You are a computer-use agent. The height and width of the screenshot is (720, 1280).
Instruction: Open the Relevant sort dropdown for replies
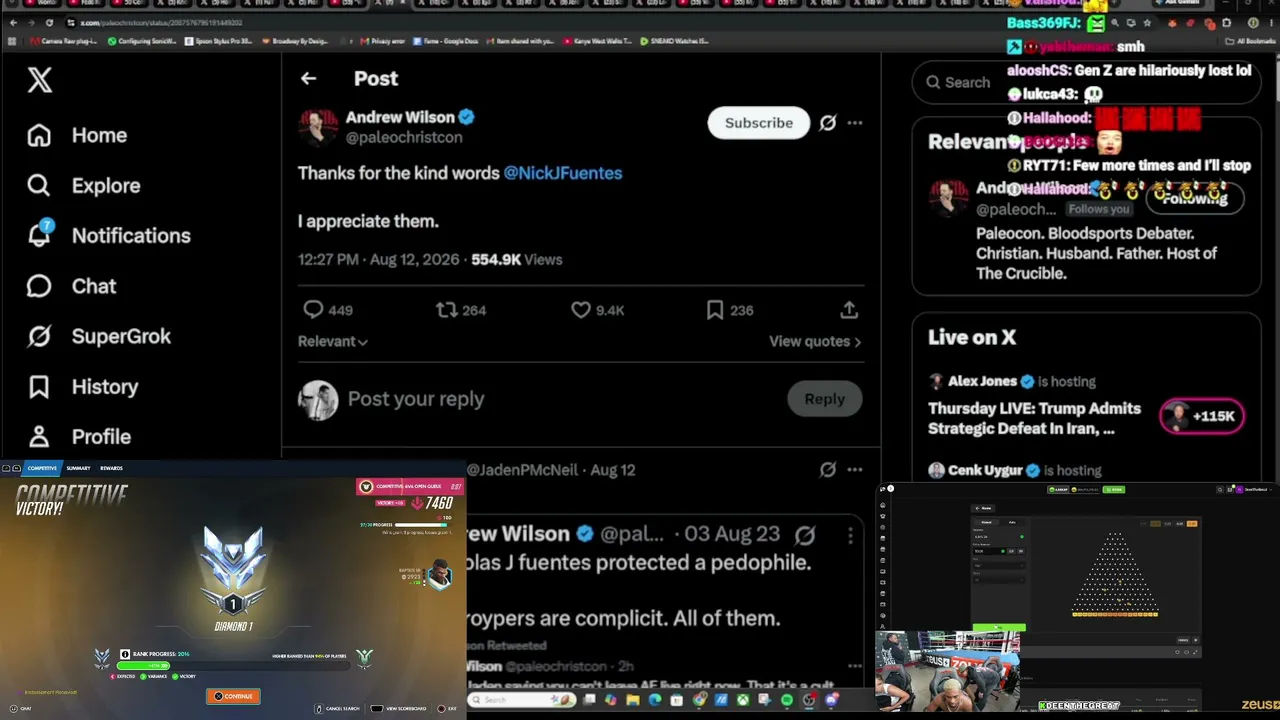(x=333, y=341)
